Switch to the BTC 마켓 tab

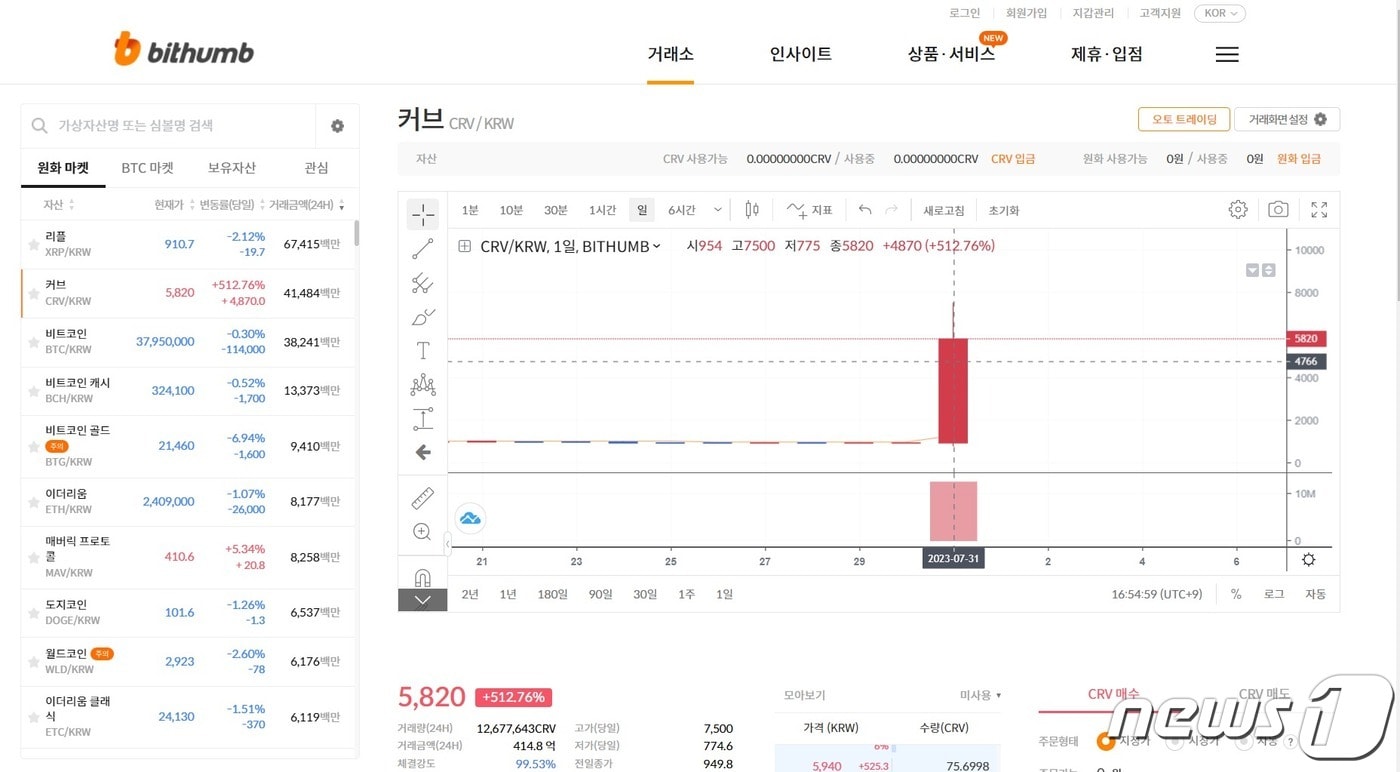point(146,167)
